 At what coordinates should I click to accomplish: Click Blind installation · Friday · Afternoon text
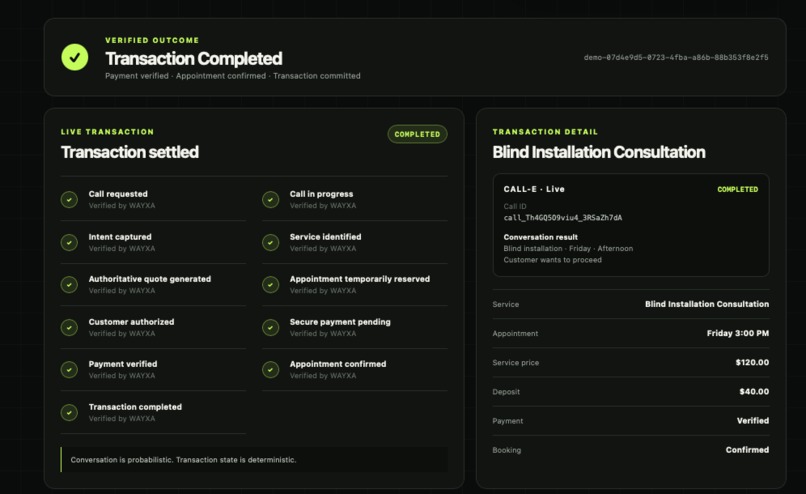[x=568, y=248]
